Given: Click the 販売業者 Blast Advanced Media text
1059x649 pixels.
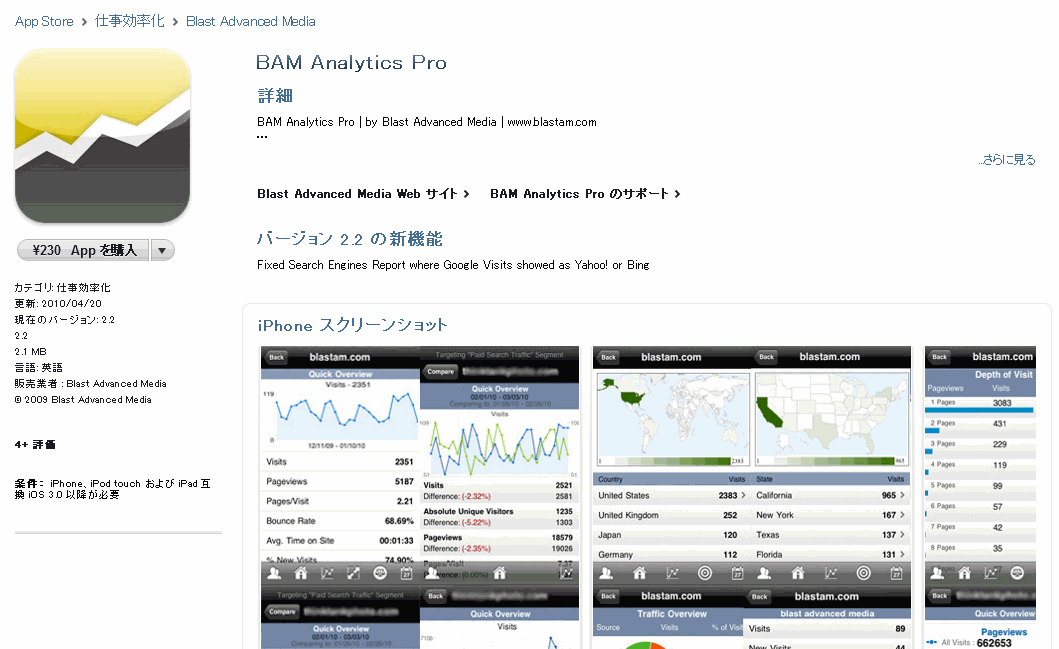Looking at the screenshot, I should coord(91,384).
